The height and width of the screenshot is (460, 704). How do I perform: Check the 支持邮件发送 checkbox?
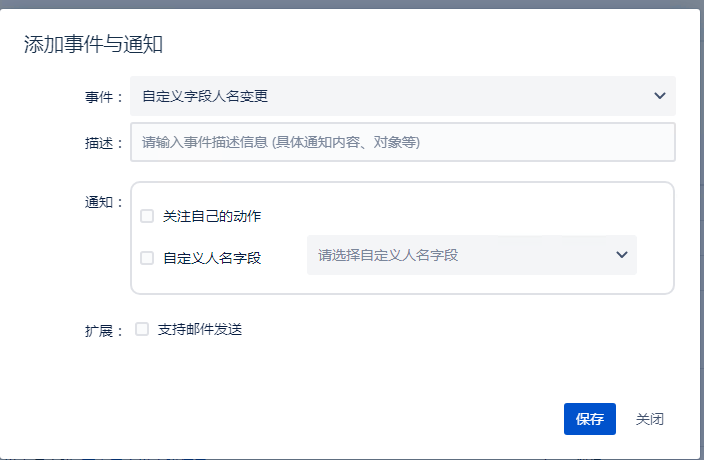[142, 329]
